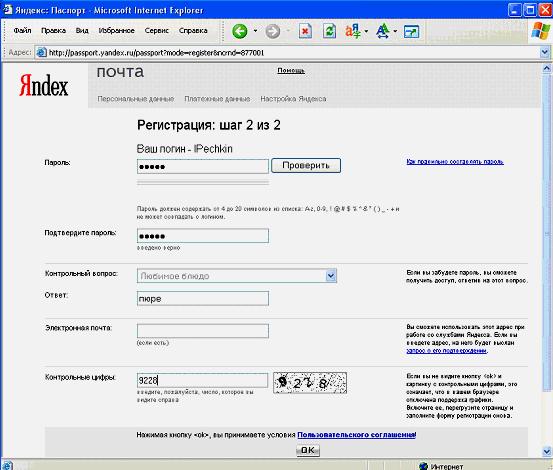Click the vertical scrollbar thumb
553x470 pixels.
pos(547,233)
